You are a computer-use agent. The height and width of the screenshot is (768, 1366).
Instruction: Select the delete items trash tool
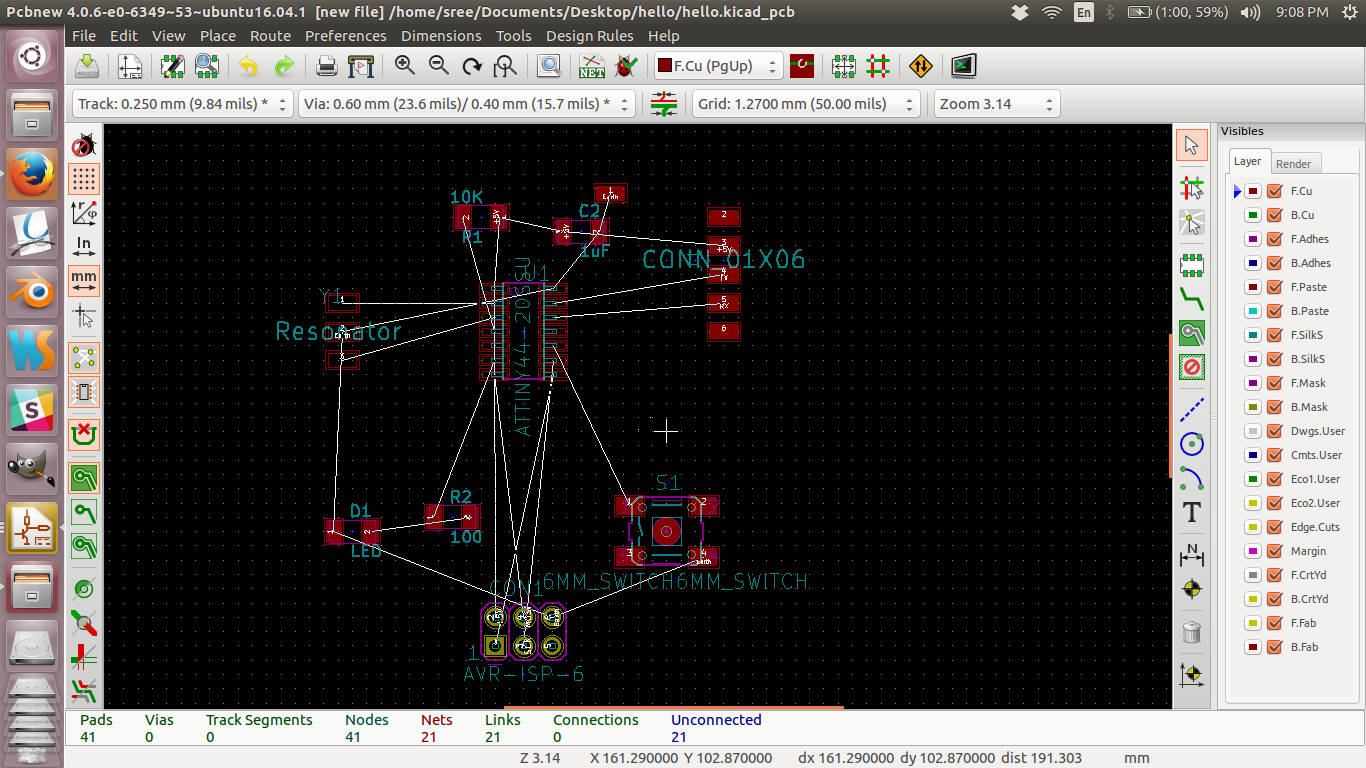coord(1191,632)
